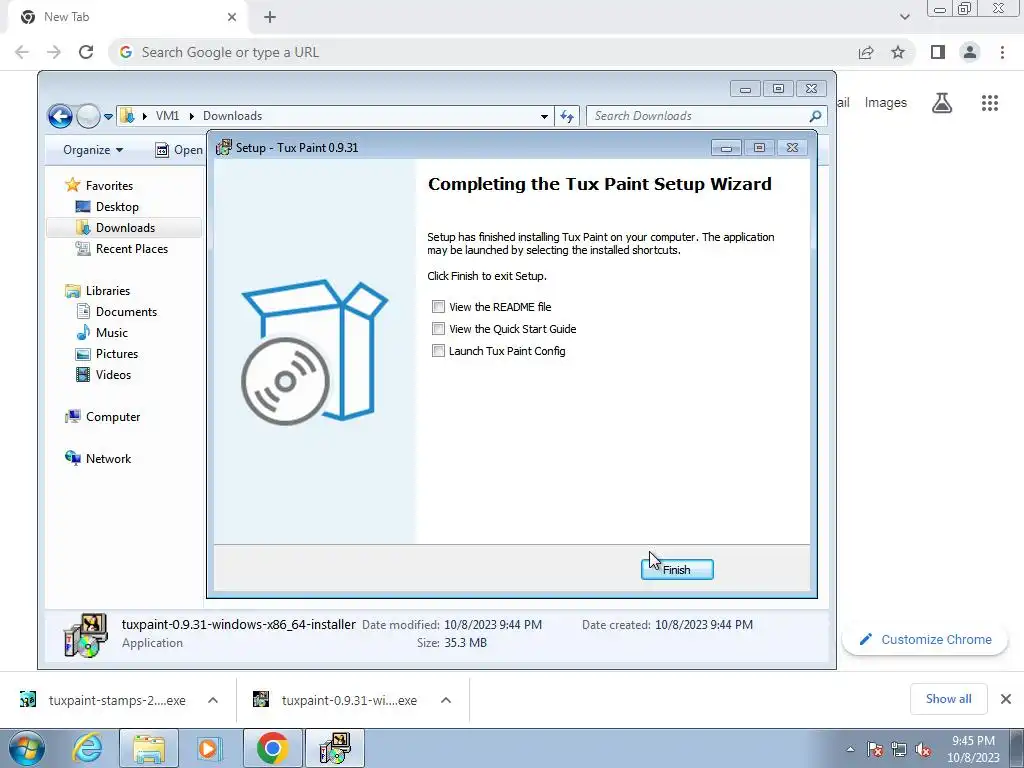Open Explorer recent locations dropdown arrow
1024x768 pixels.
[108, 117]
